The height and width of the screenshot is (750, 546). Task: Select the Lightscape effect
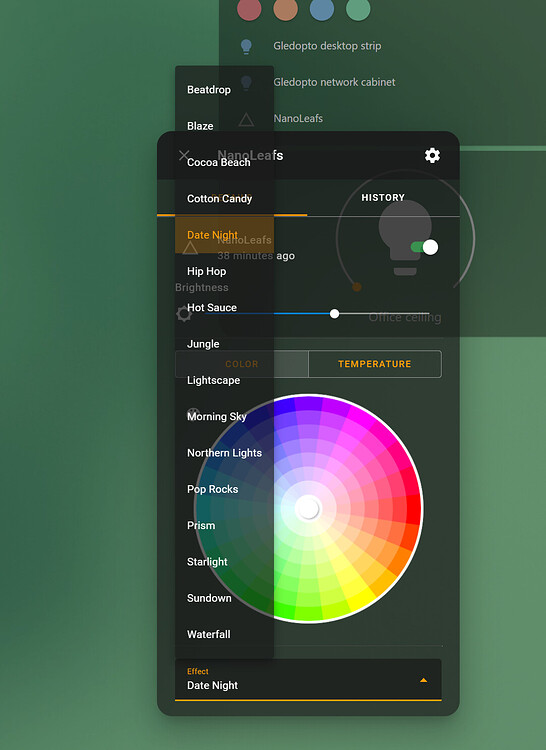(x=224, y=380)
